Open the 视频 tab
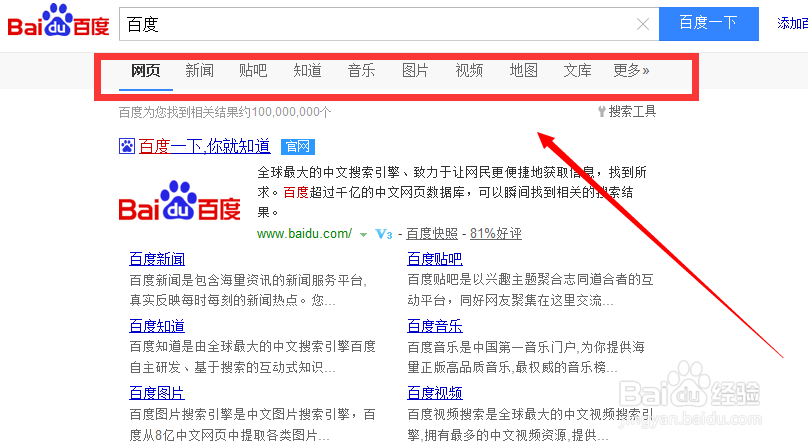 pos(469,70)
